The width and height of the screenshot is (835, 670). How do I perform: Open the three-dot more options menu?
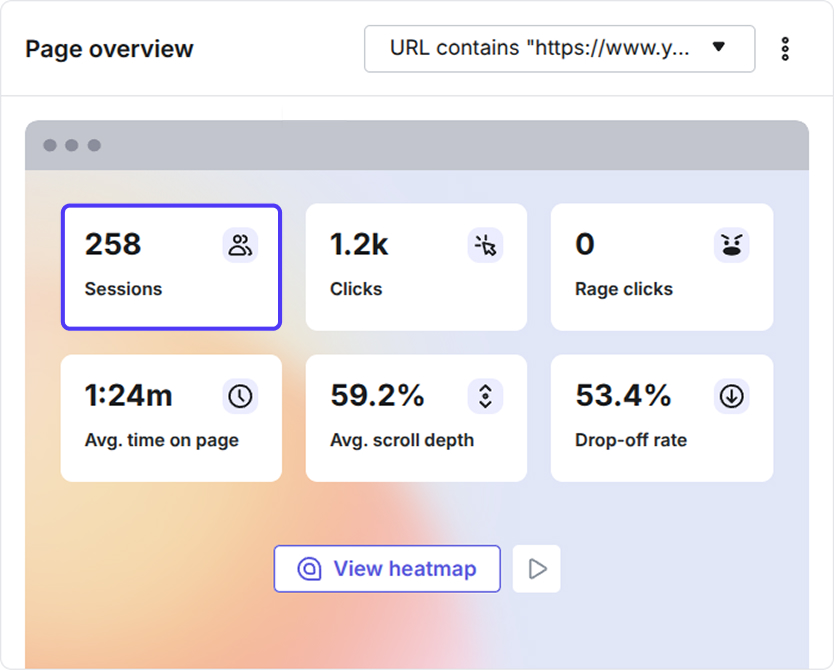click(x=785, y=49)
